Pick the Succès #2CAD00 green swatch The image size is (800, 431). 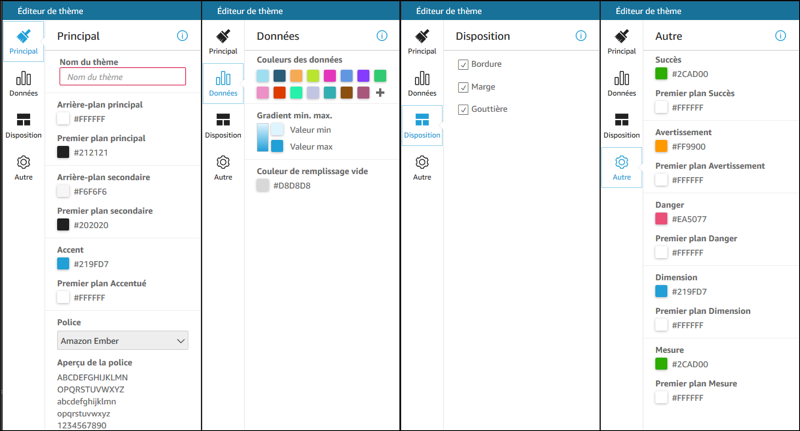[661, 73]
